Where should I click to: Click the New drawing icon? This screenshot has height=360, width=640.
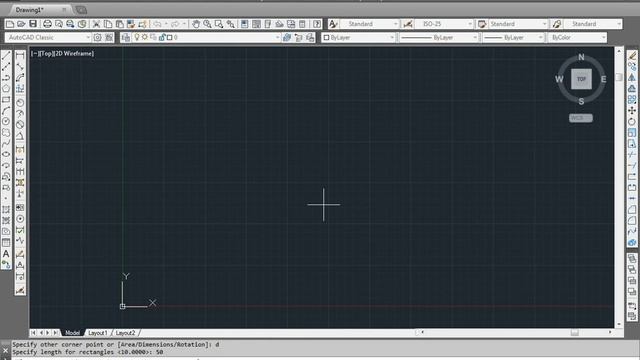(x=10, y=24)
